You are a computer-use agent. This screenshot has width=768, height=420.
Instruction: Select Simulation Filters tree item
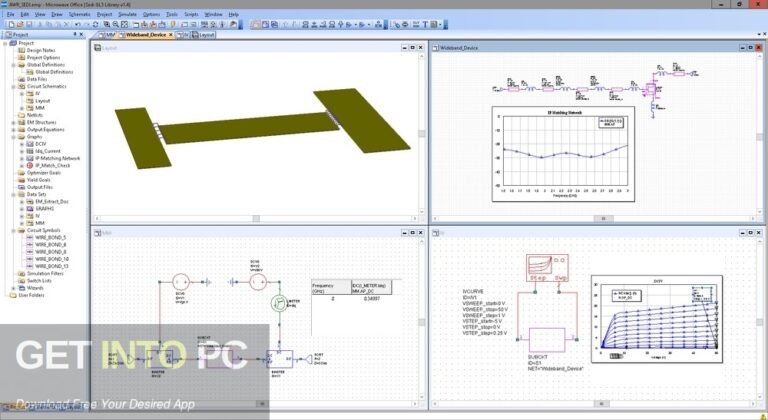(45, 274)
